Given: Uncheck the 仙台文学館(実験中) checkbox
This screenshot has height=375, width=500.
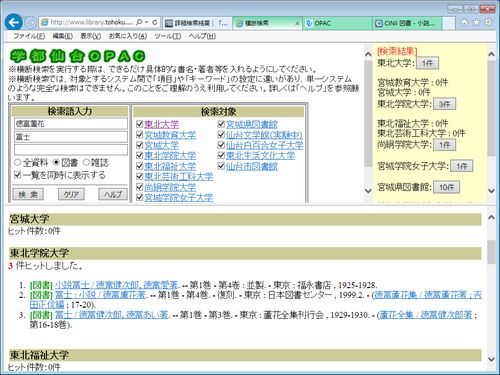Looking at the screenshot, I should 221,135.
